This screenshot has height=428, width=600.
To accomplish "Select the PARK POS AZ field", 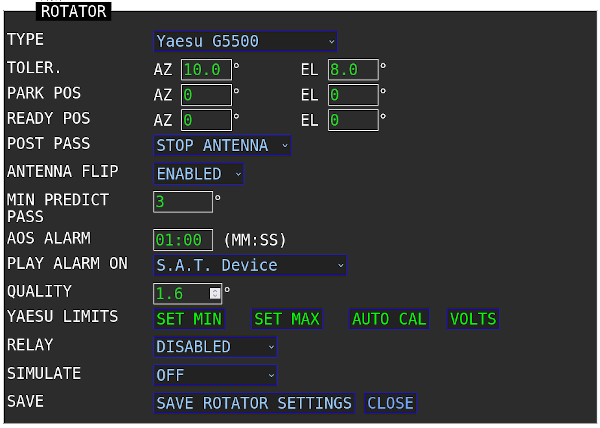I will 205,95.
